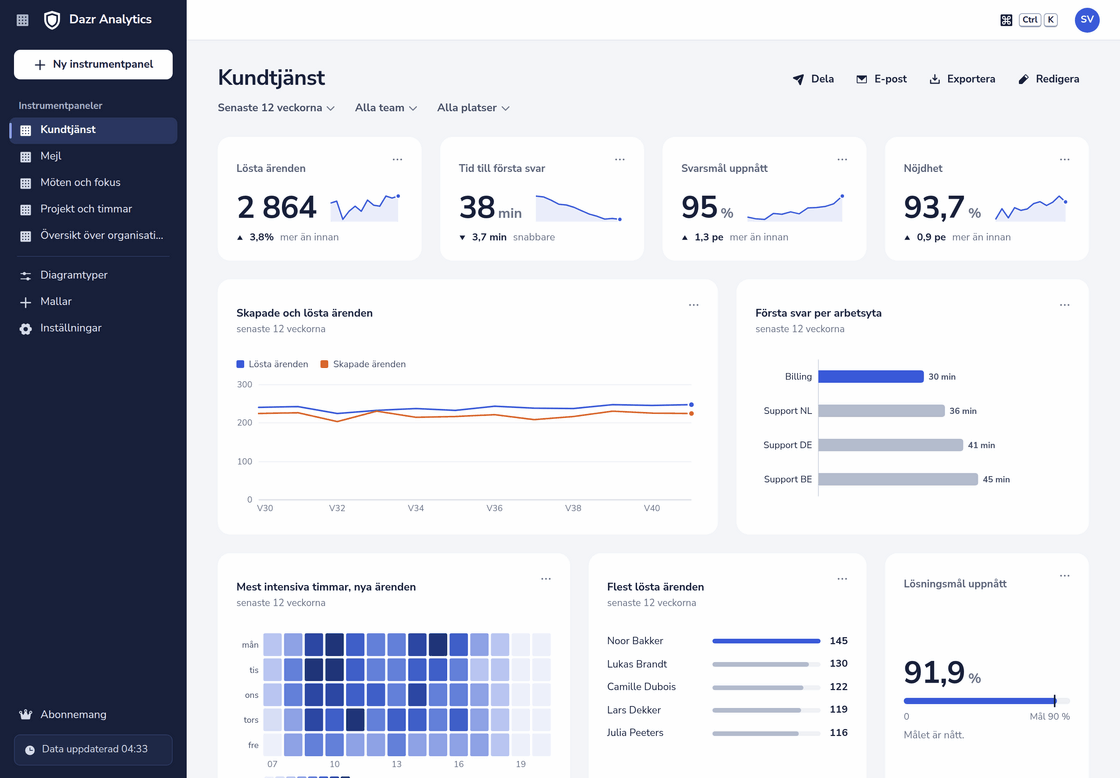
Task: Toggle Lösta ärenden legend series
Action: point(272,364)
